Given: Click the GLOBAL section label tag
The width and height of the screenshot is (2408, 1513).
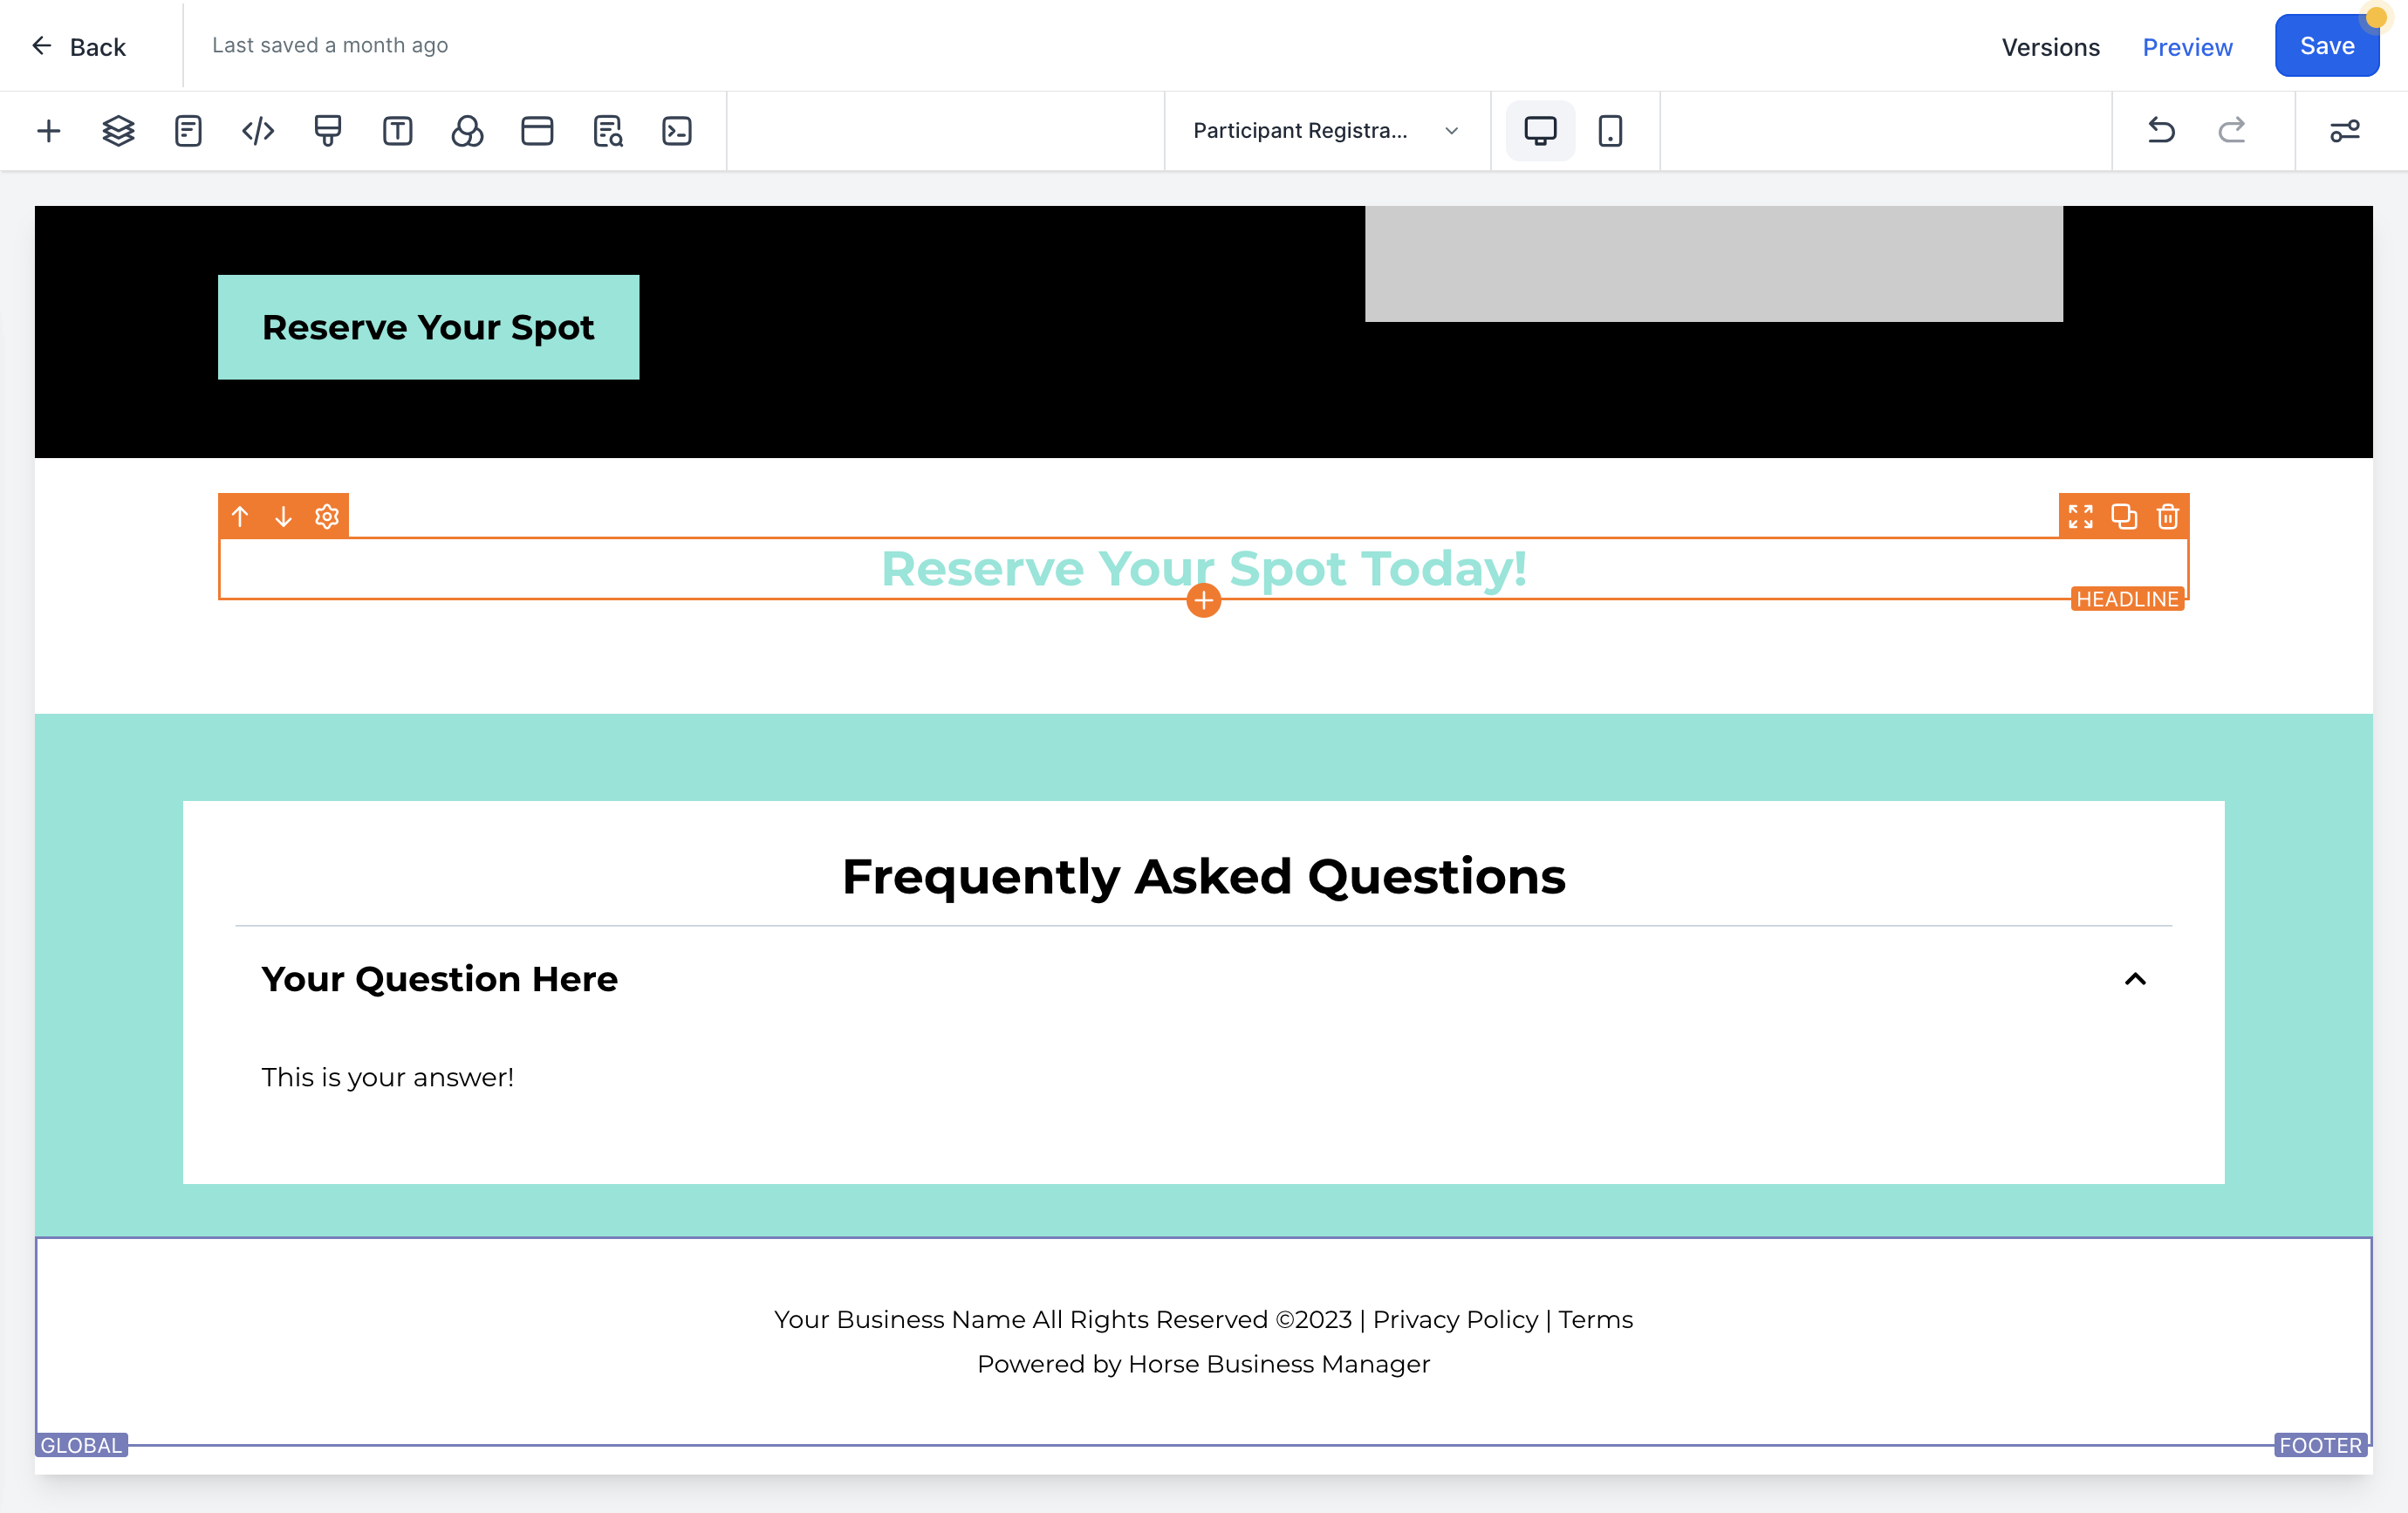Looking at the screenshot, I should pos(81,1445).
